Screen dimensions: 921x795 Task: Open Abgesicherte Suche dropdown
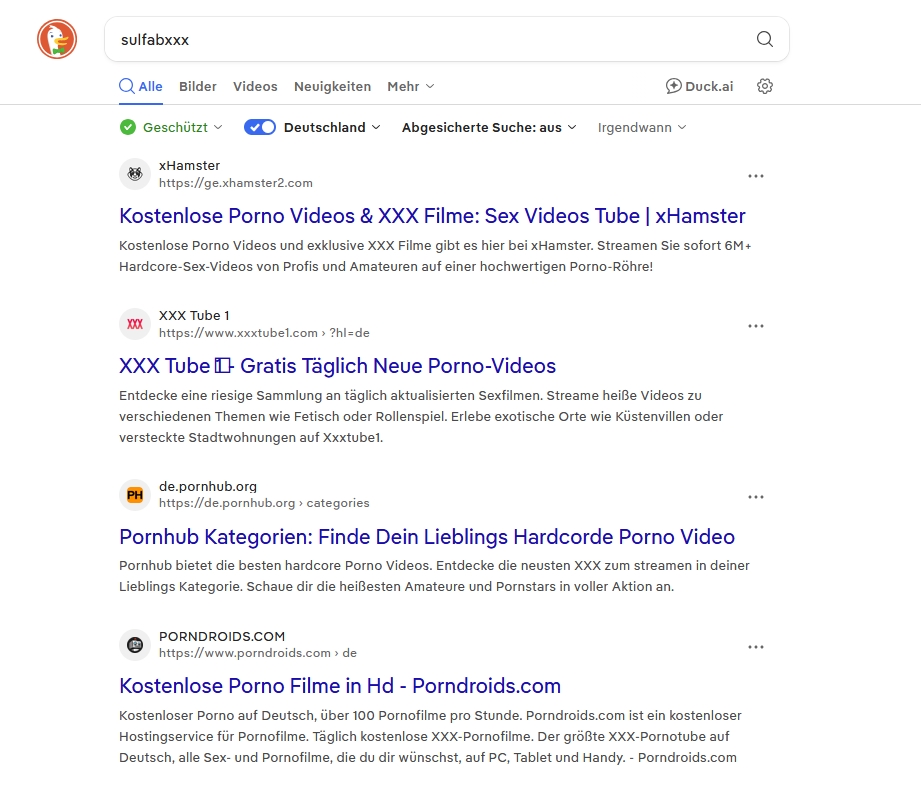pyautogui.click(x=489, y=127)
